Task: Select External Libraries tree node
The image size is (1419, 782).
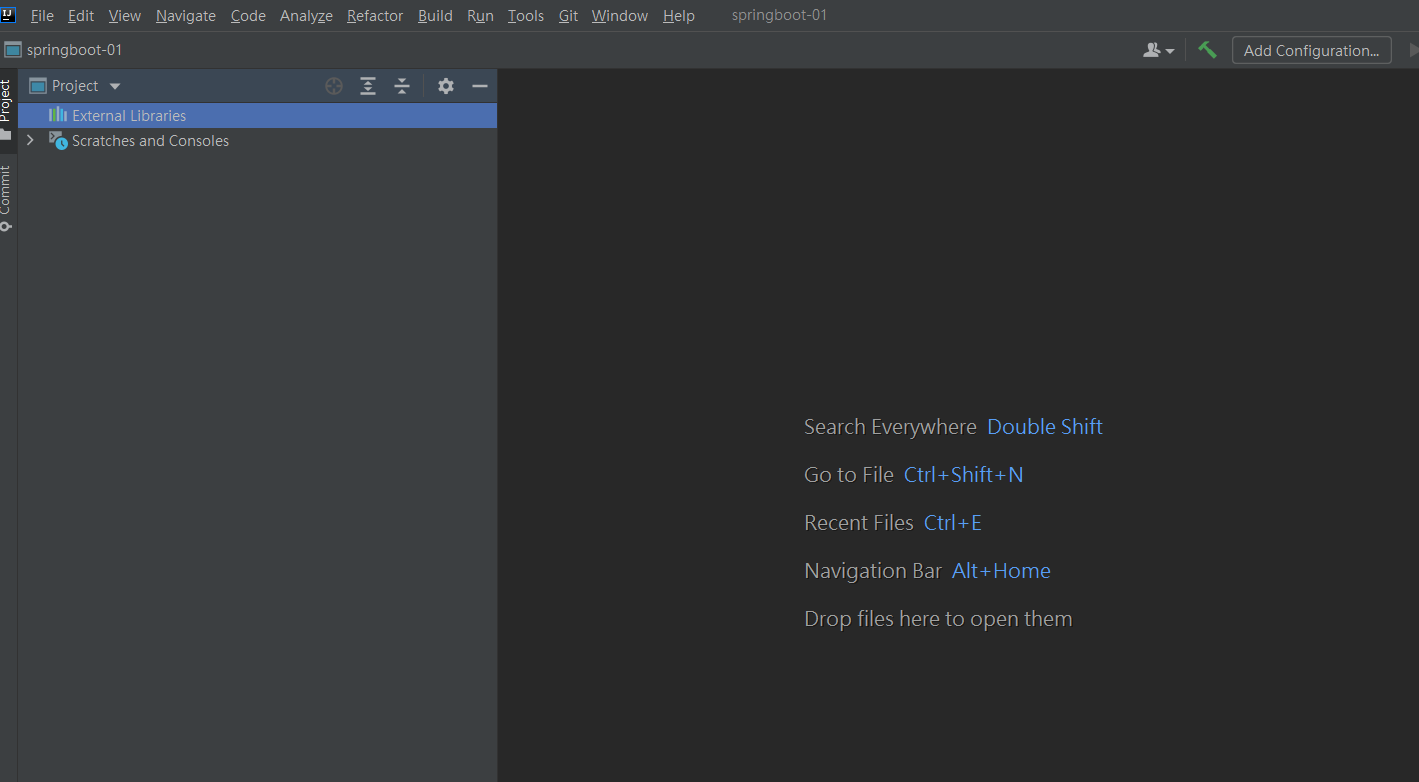Action: pos(257,116)
